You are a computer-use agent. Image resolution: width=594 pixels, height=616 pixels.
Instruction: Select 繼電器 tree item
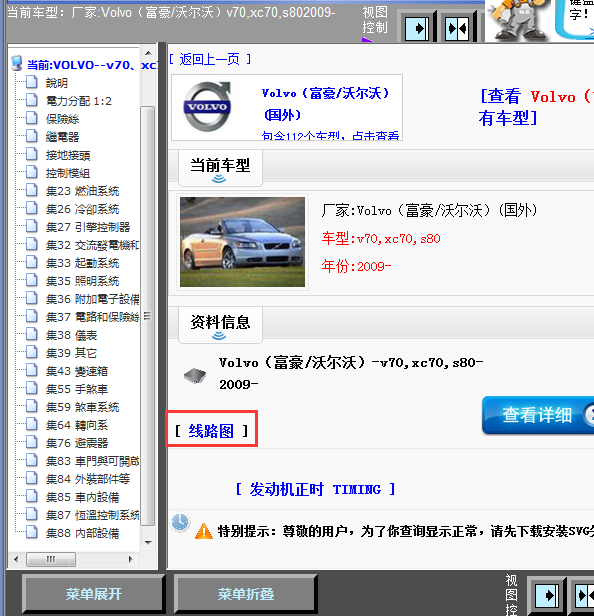click(62, 137)
